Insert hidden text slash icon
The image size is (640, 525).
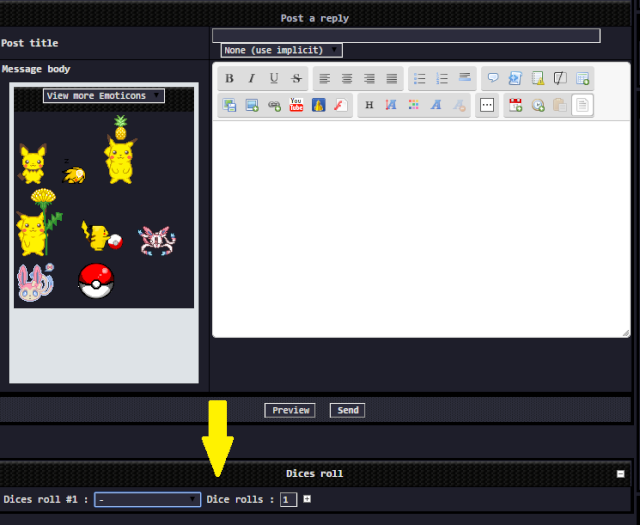click(560, 78)
